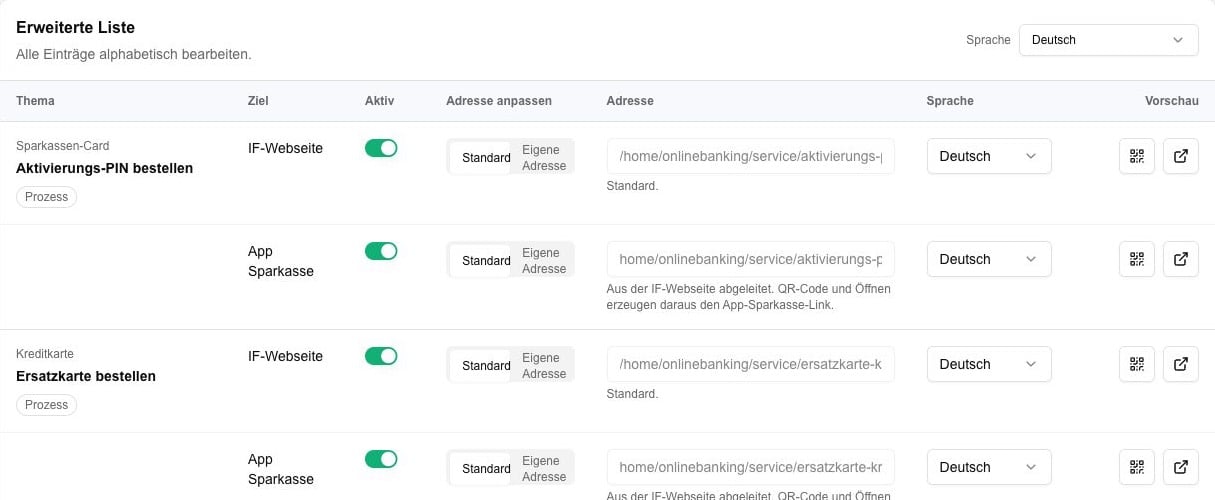Select Eigene Adresse for Ersatzkarte App Sparkasse
The image size is (1215, 500).
tap(543, 469)
